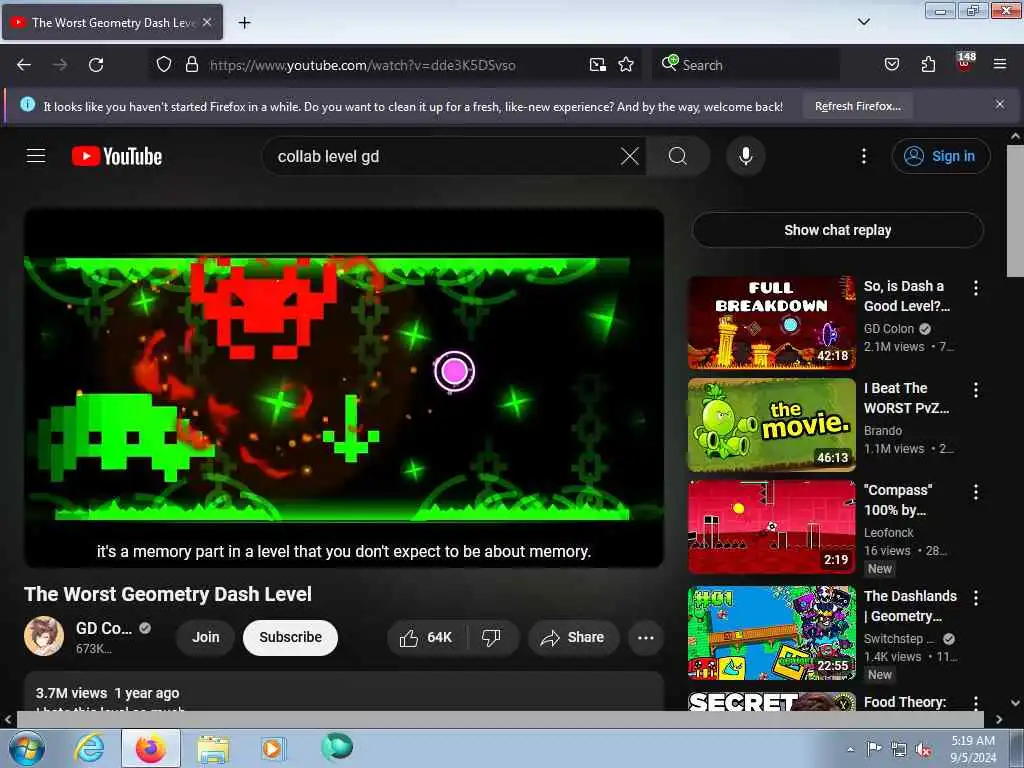Clear the YouTube search query
1024x768 pixels.
pyautogui.click(x=630, y=156)
